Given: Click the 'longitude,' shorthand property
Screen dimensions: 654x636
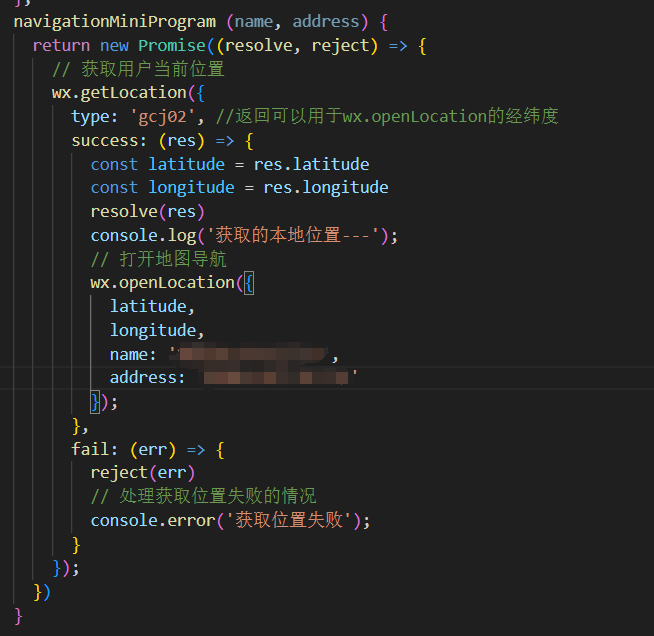Looking at the screenshot, I should point(157,331).
